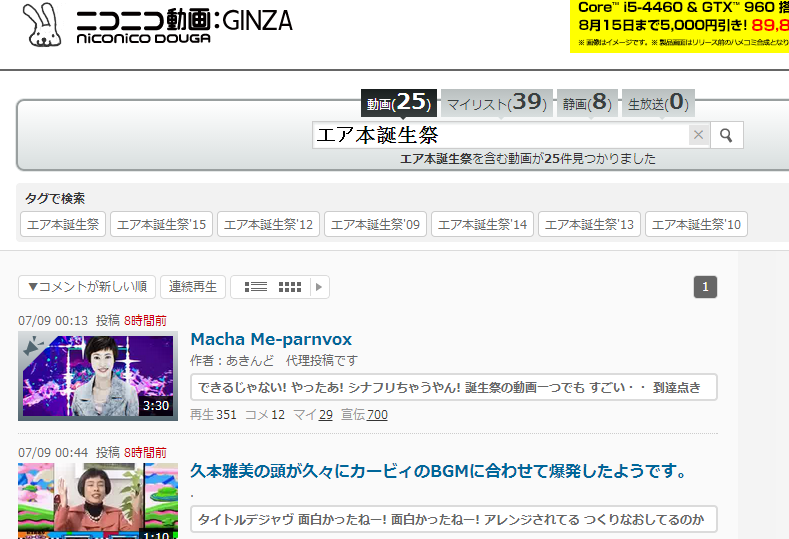This screenshot has width=789, height=539.
Task: Switch to list view layout icon
Action: pyautogui.click(x=256, y=287)
